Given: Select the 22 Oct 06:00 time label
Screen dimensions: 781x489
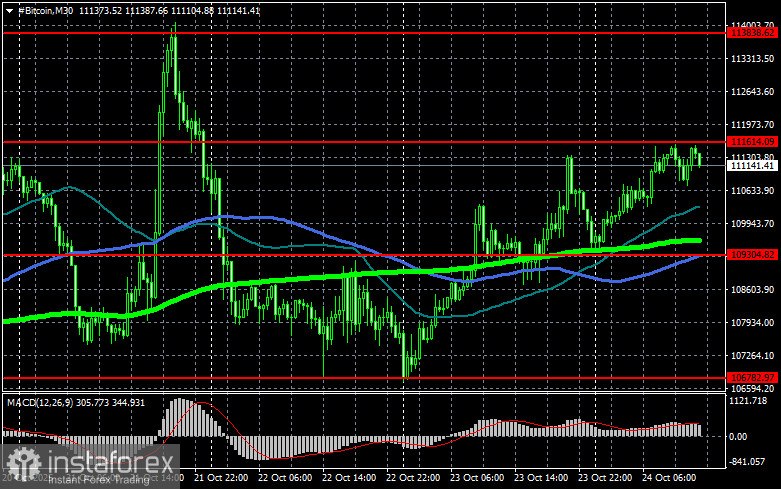Looking at the screenshot, I should point(285,478).
